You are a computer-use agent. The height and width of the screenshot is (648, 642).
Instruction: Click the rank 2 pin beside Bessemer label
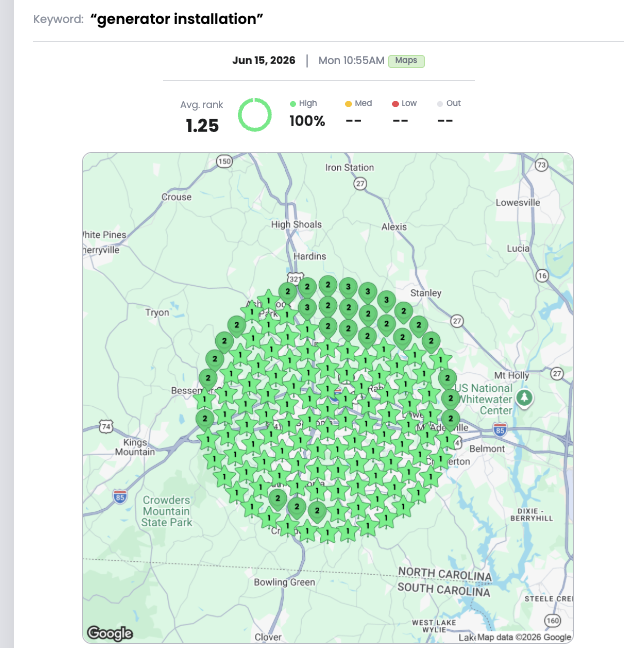(x=208, y=379)
